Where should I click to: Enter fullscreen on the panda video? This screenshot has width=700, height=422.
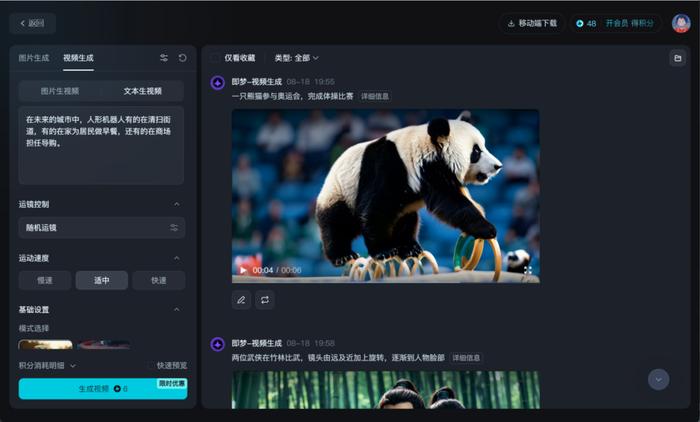point(528,270)
